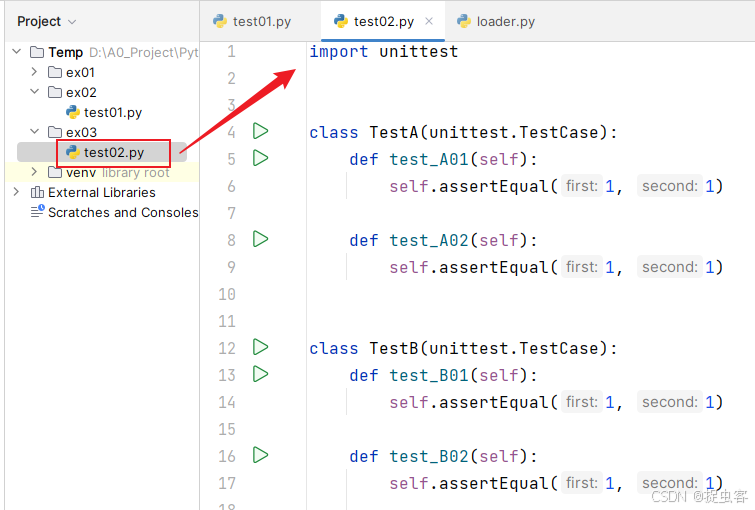Run test_A01 using its gutter play icon

pyautogui.click(x=260, y=158)
